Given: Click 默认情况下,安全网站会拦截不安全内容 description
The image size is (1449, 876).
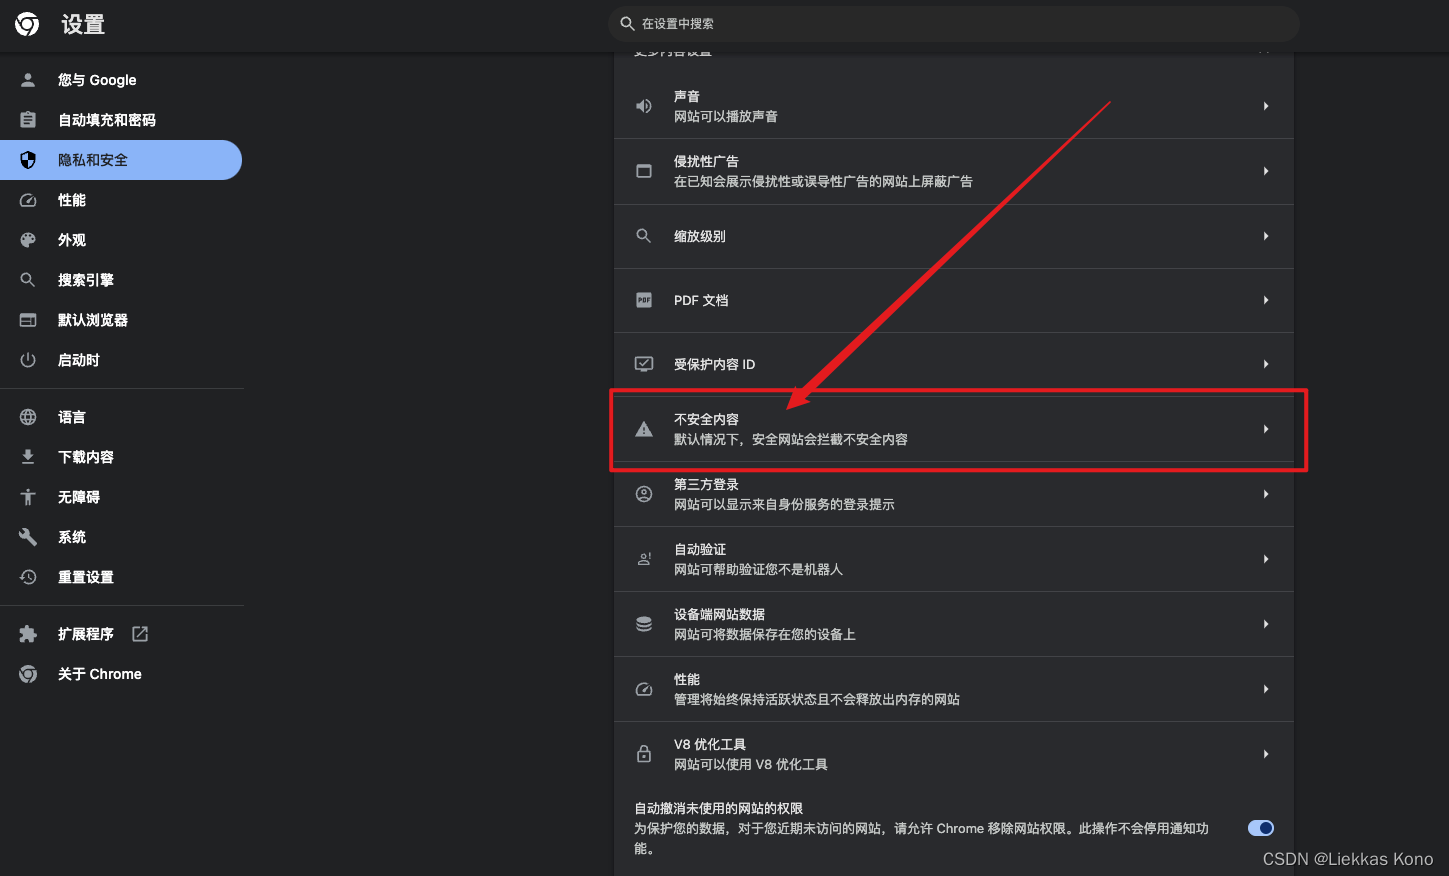Looking at the screenshot, I should (791, 439).
